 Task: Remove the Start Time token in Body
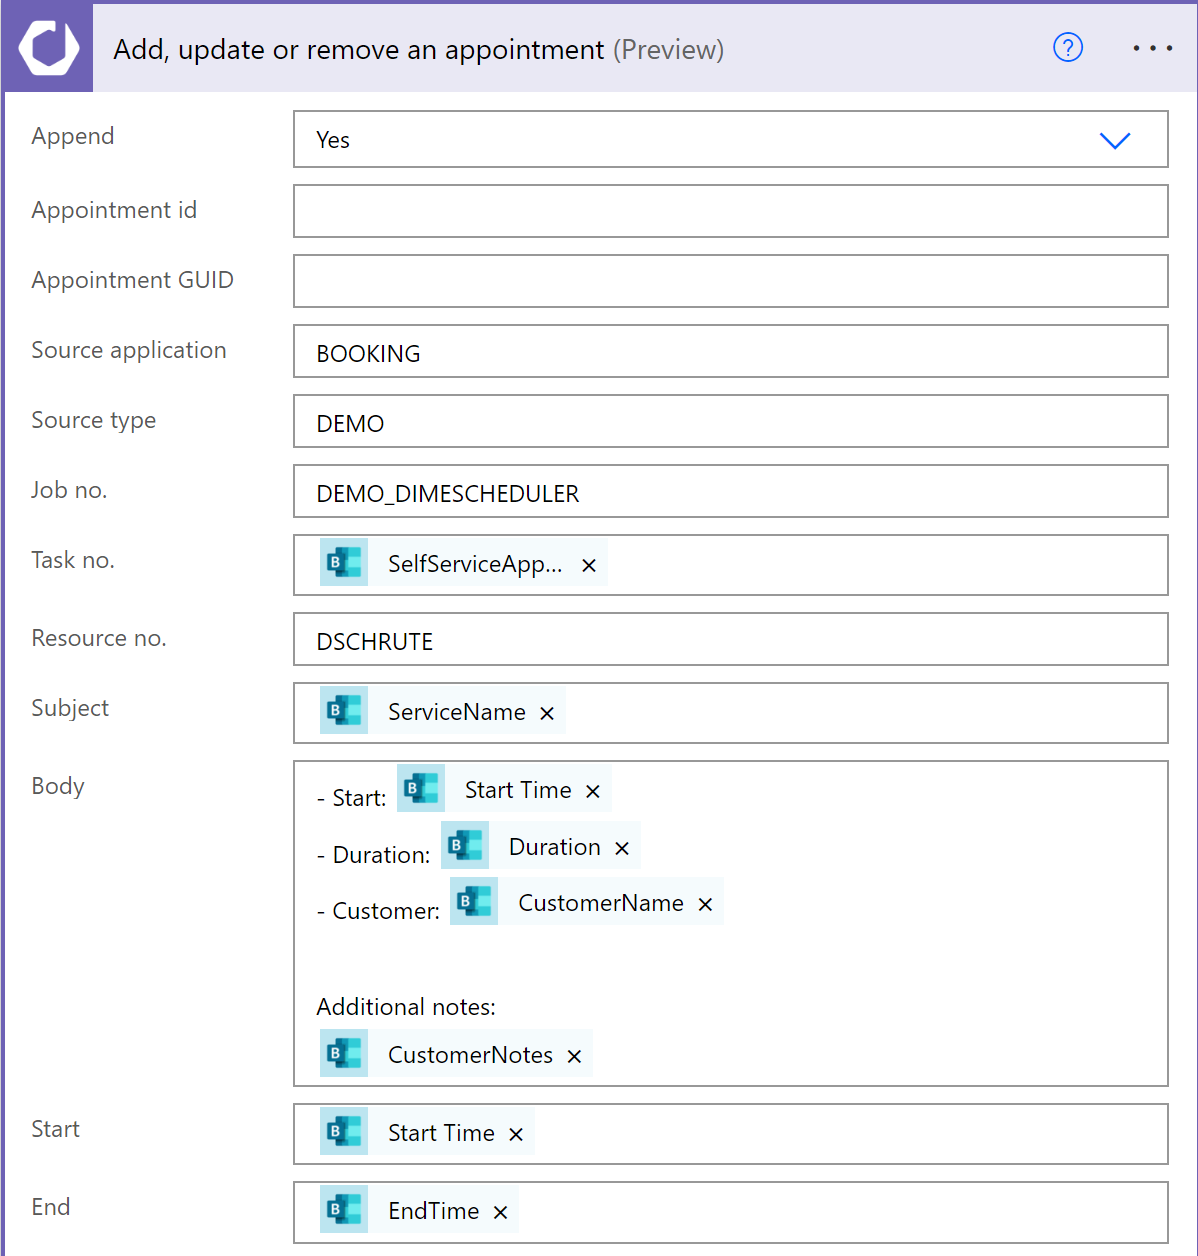point(593,792)
